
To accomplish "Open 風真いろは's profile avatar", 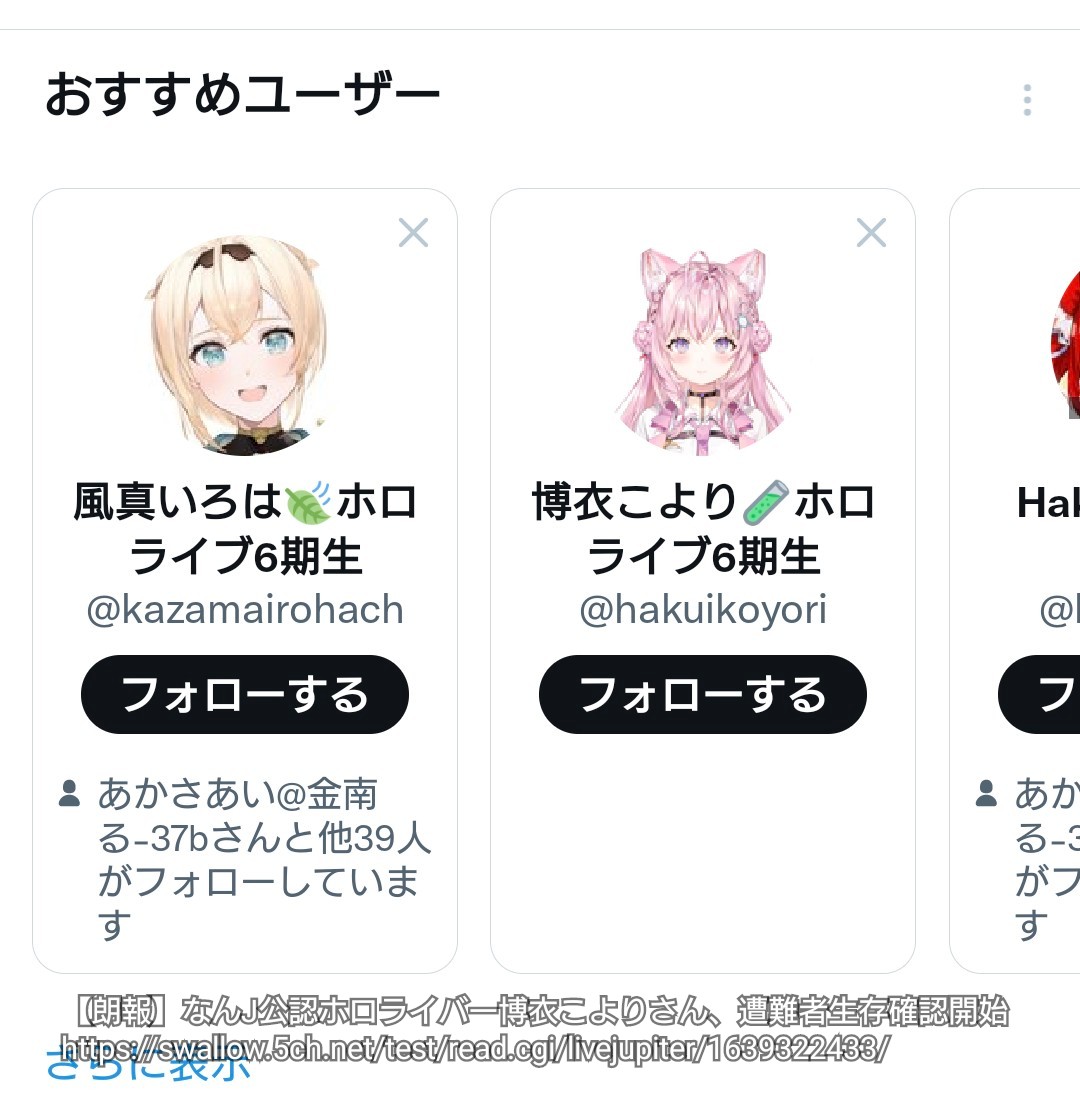I will tap(238, 345).
